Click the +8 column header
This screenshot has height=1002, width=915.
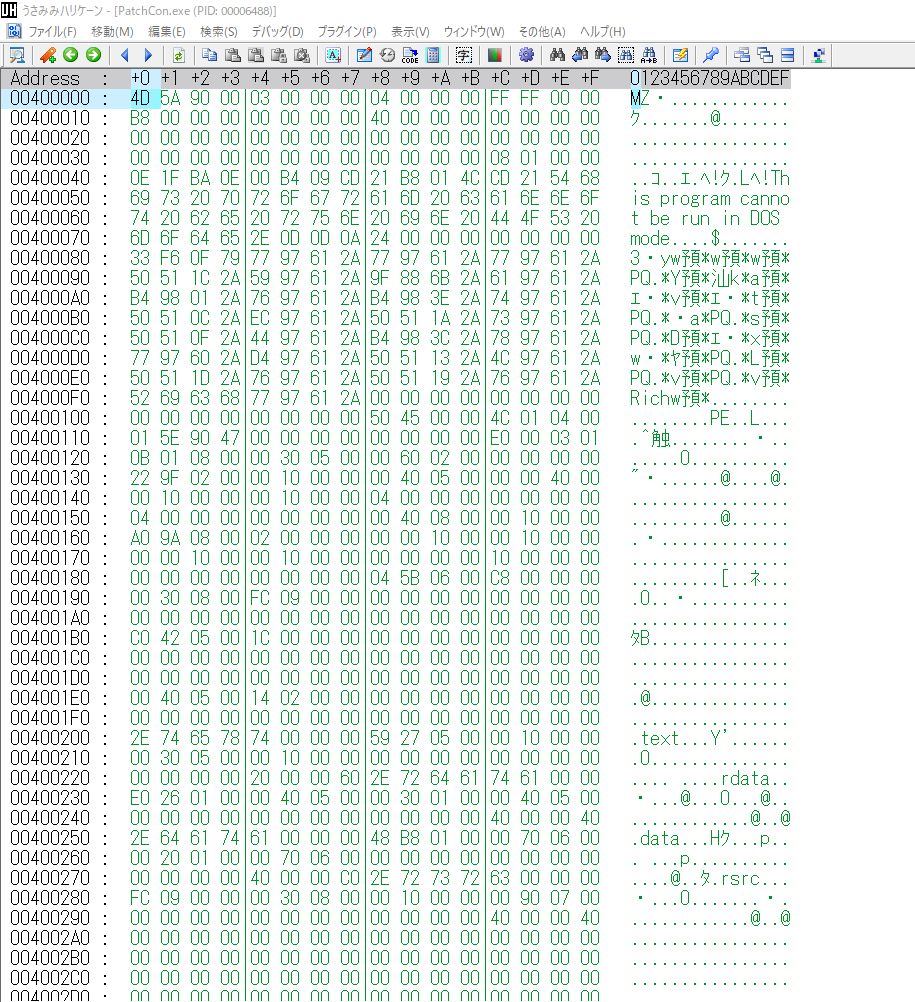coord(380,78)
